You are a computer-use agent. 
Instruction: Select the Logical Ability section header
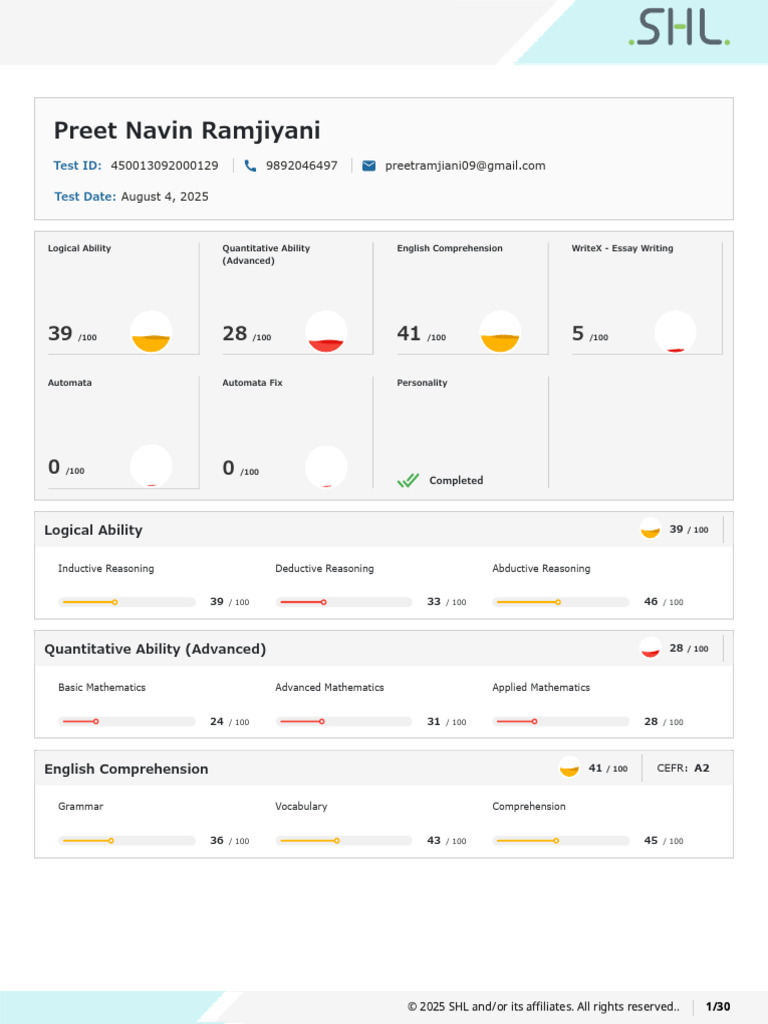pos(94,530)
